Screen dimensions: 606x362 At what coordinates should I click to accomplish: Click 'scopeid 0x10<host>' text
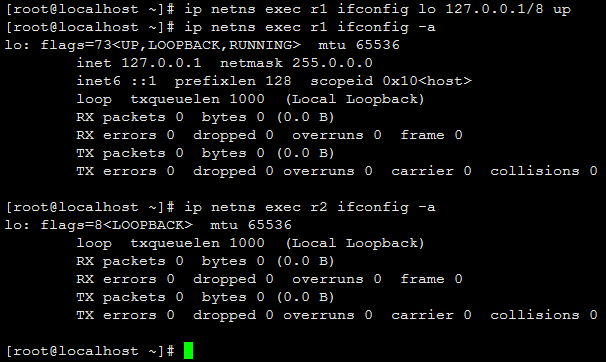point(391,81)
